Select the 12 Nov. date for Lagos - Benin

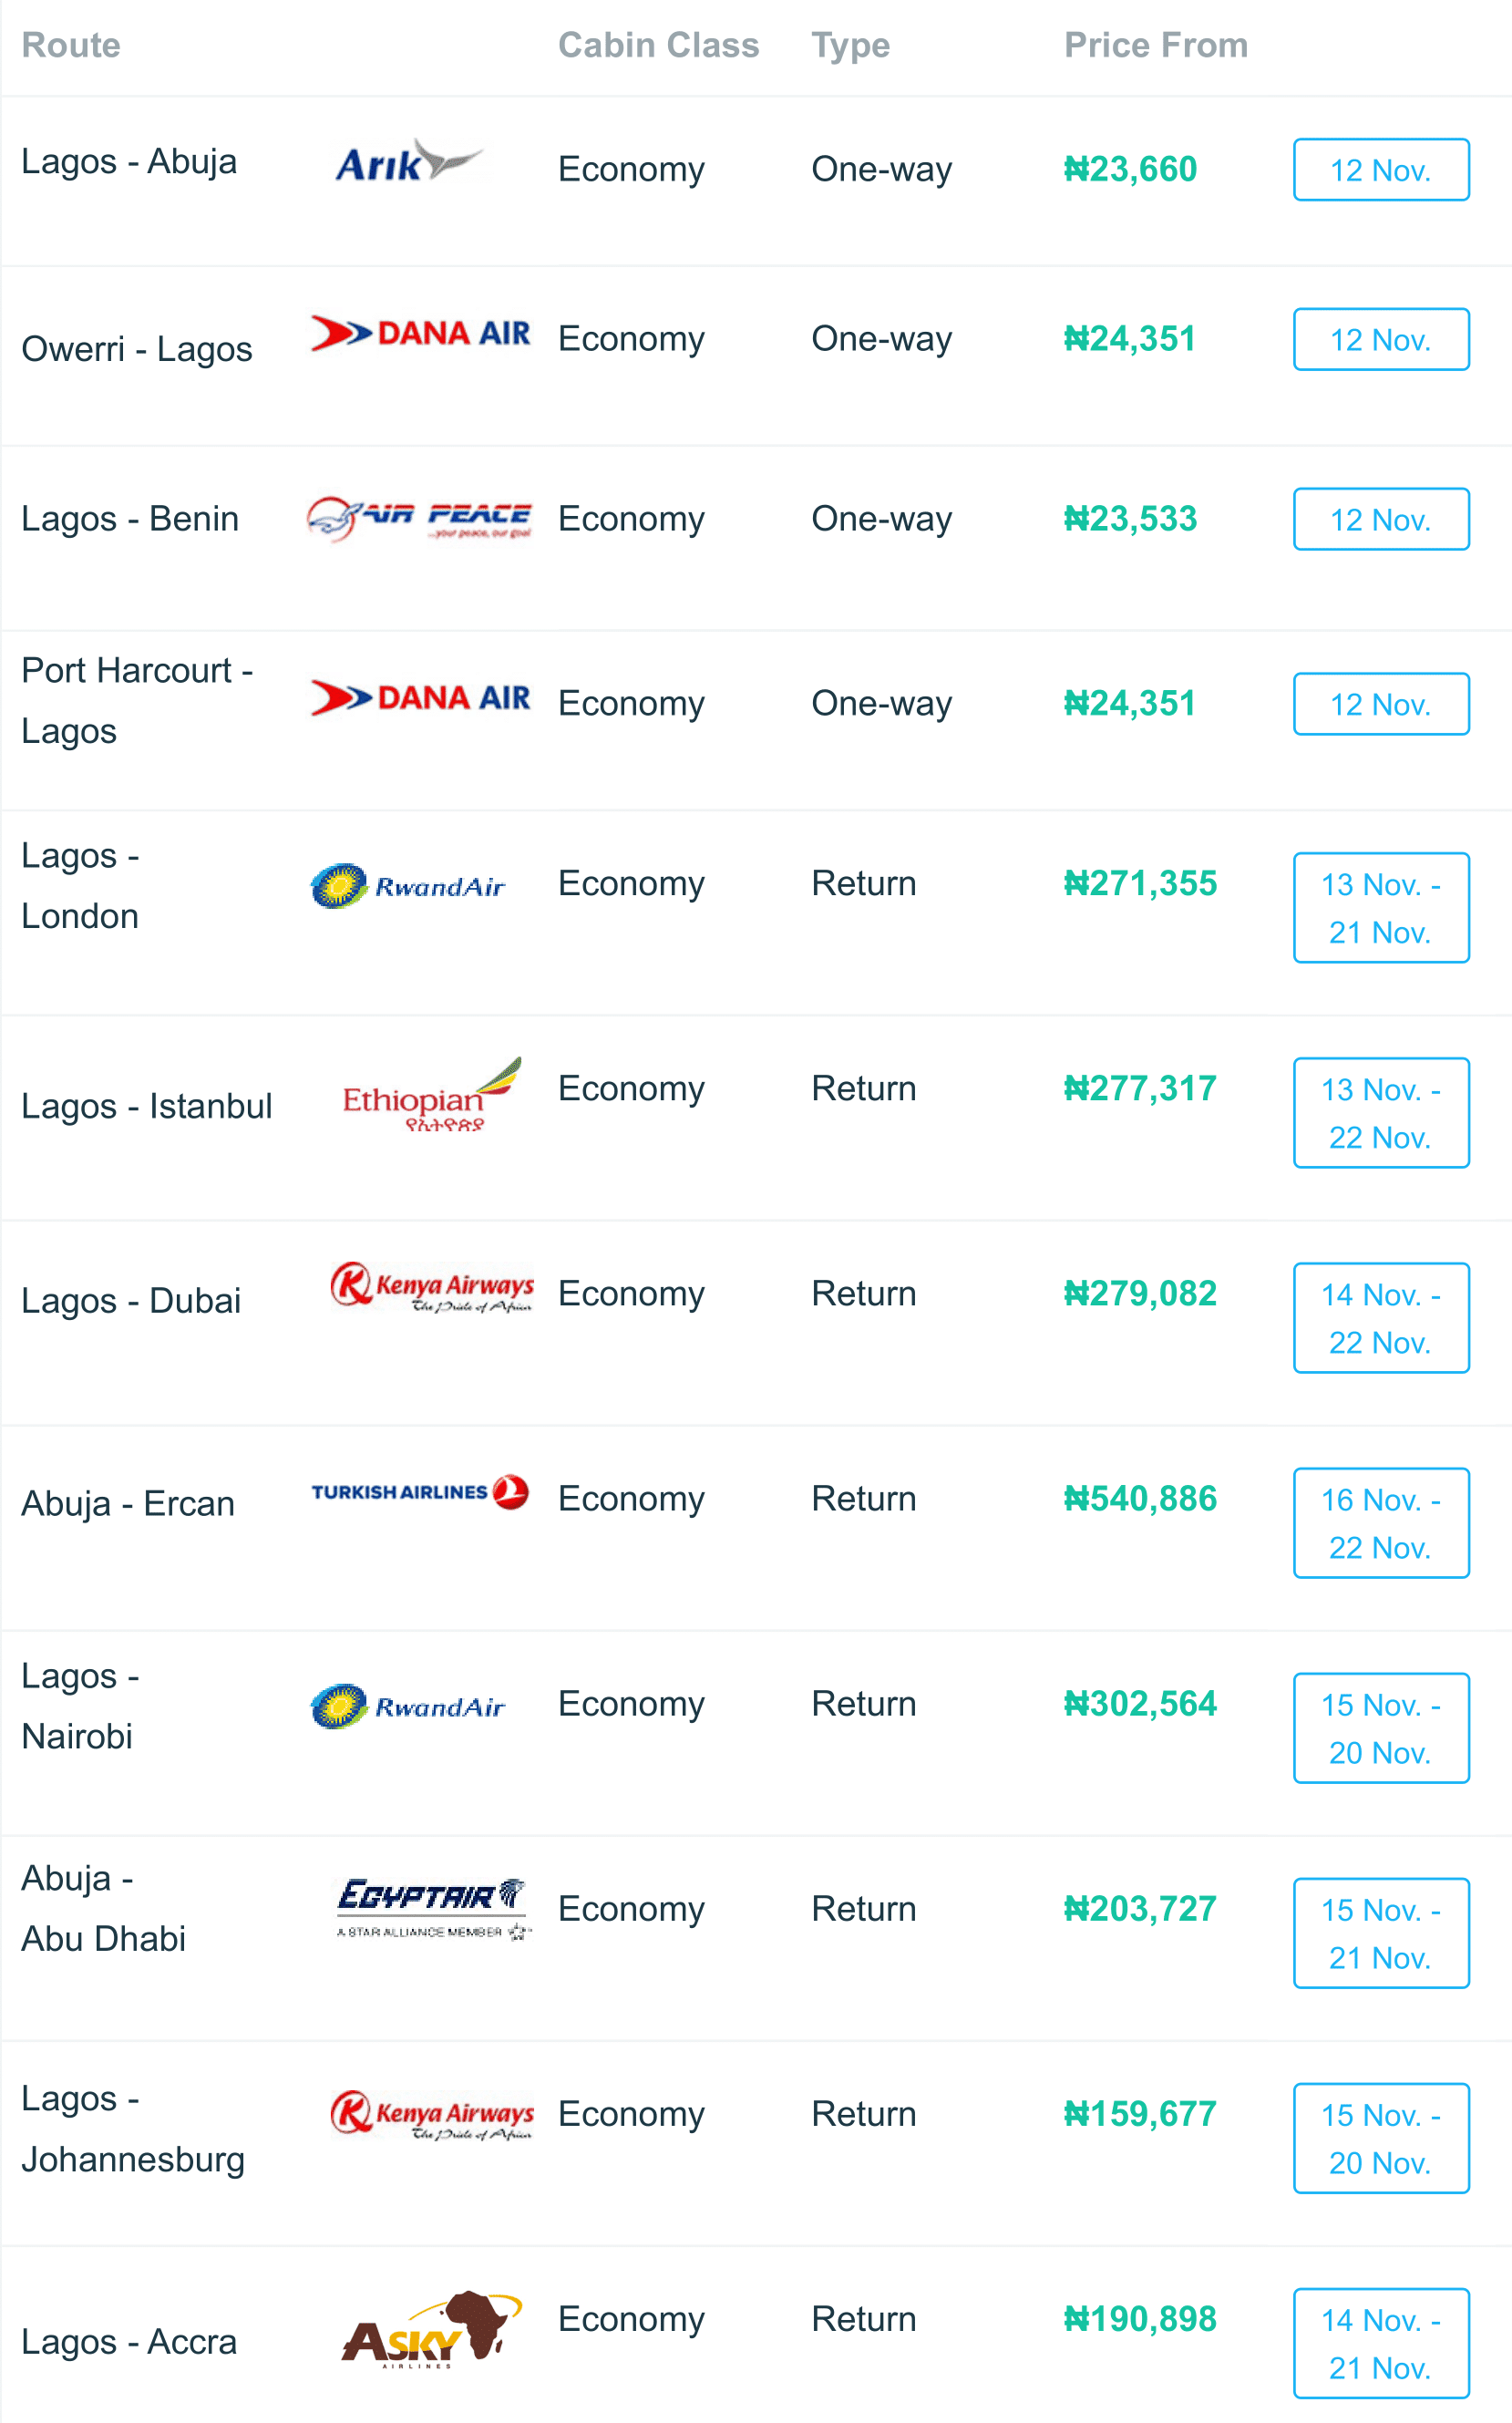(x=1380, y=519)
